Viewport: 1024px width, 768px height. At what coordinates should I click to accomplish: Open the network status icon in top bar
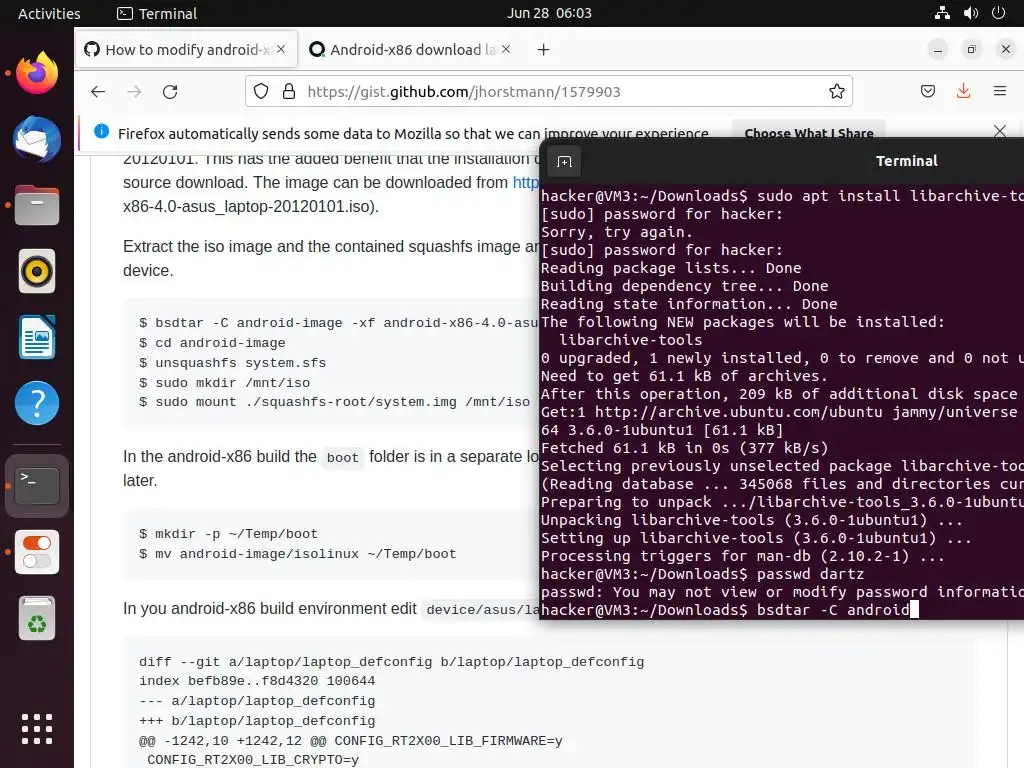pyautogui.click(x=942, y=13)
